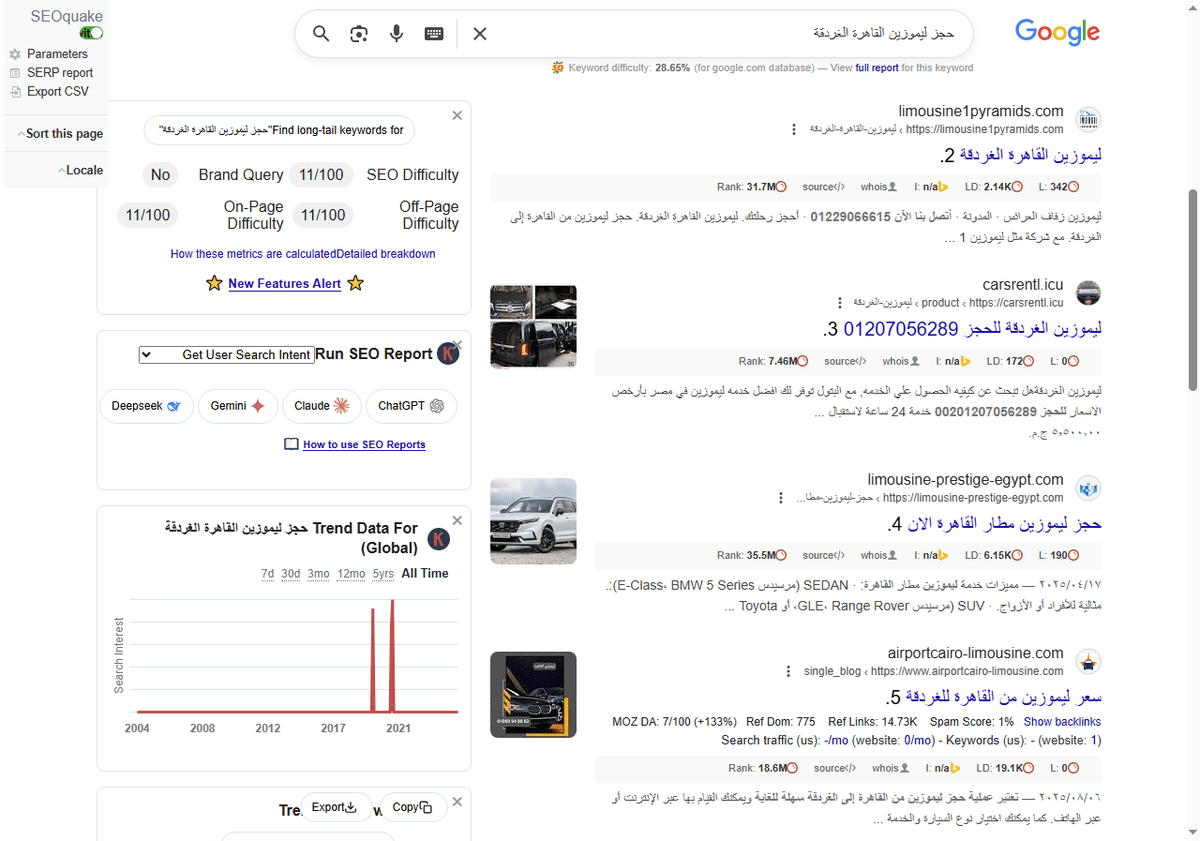Show backlinks for airportcairo-limousine.com

(1062, 721)
